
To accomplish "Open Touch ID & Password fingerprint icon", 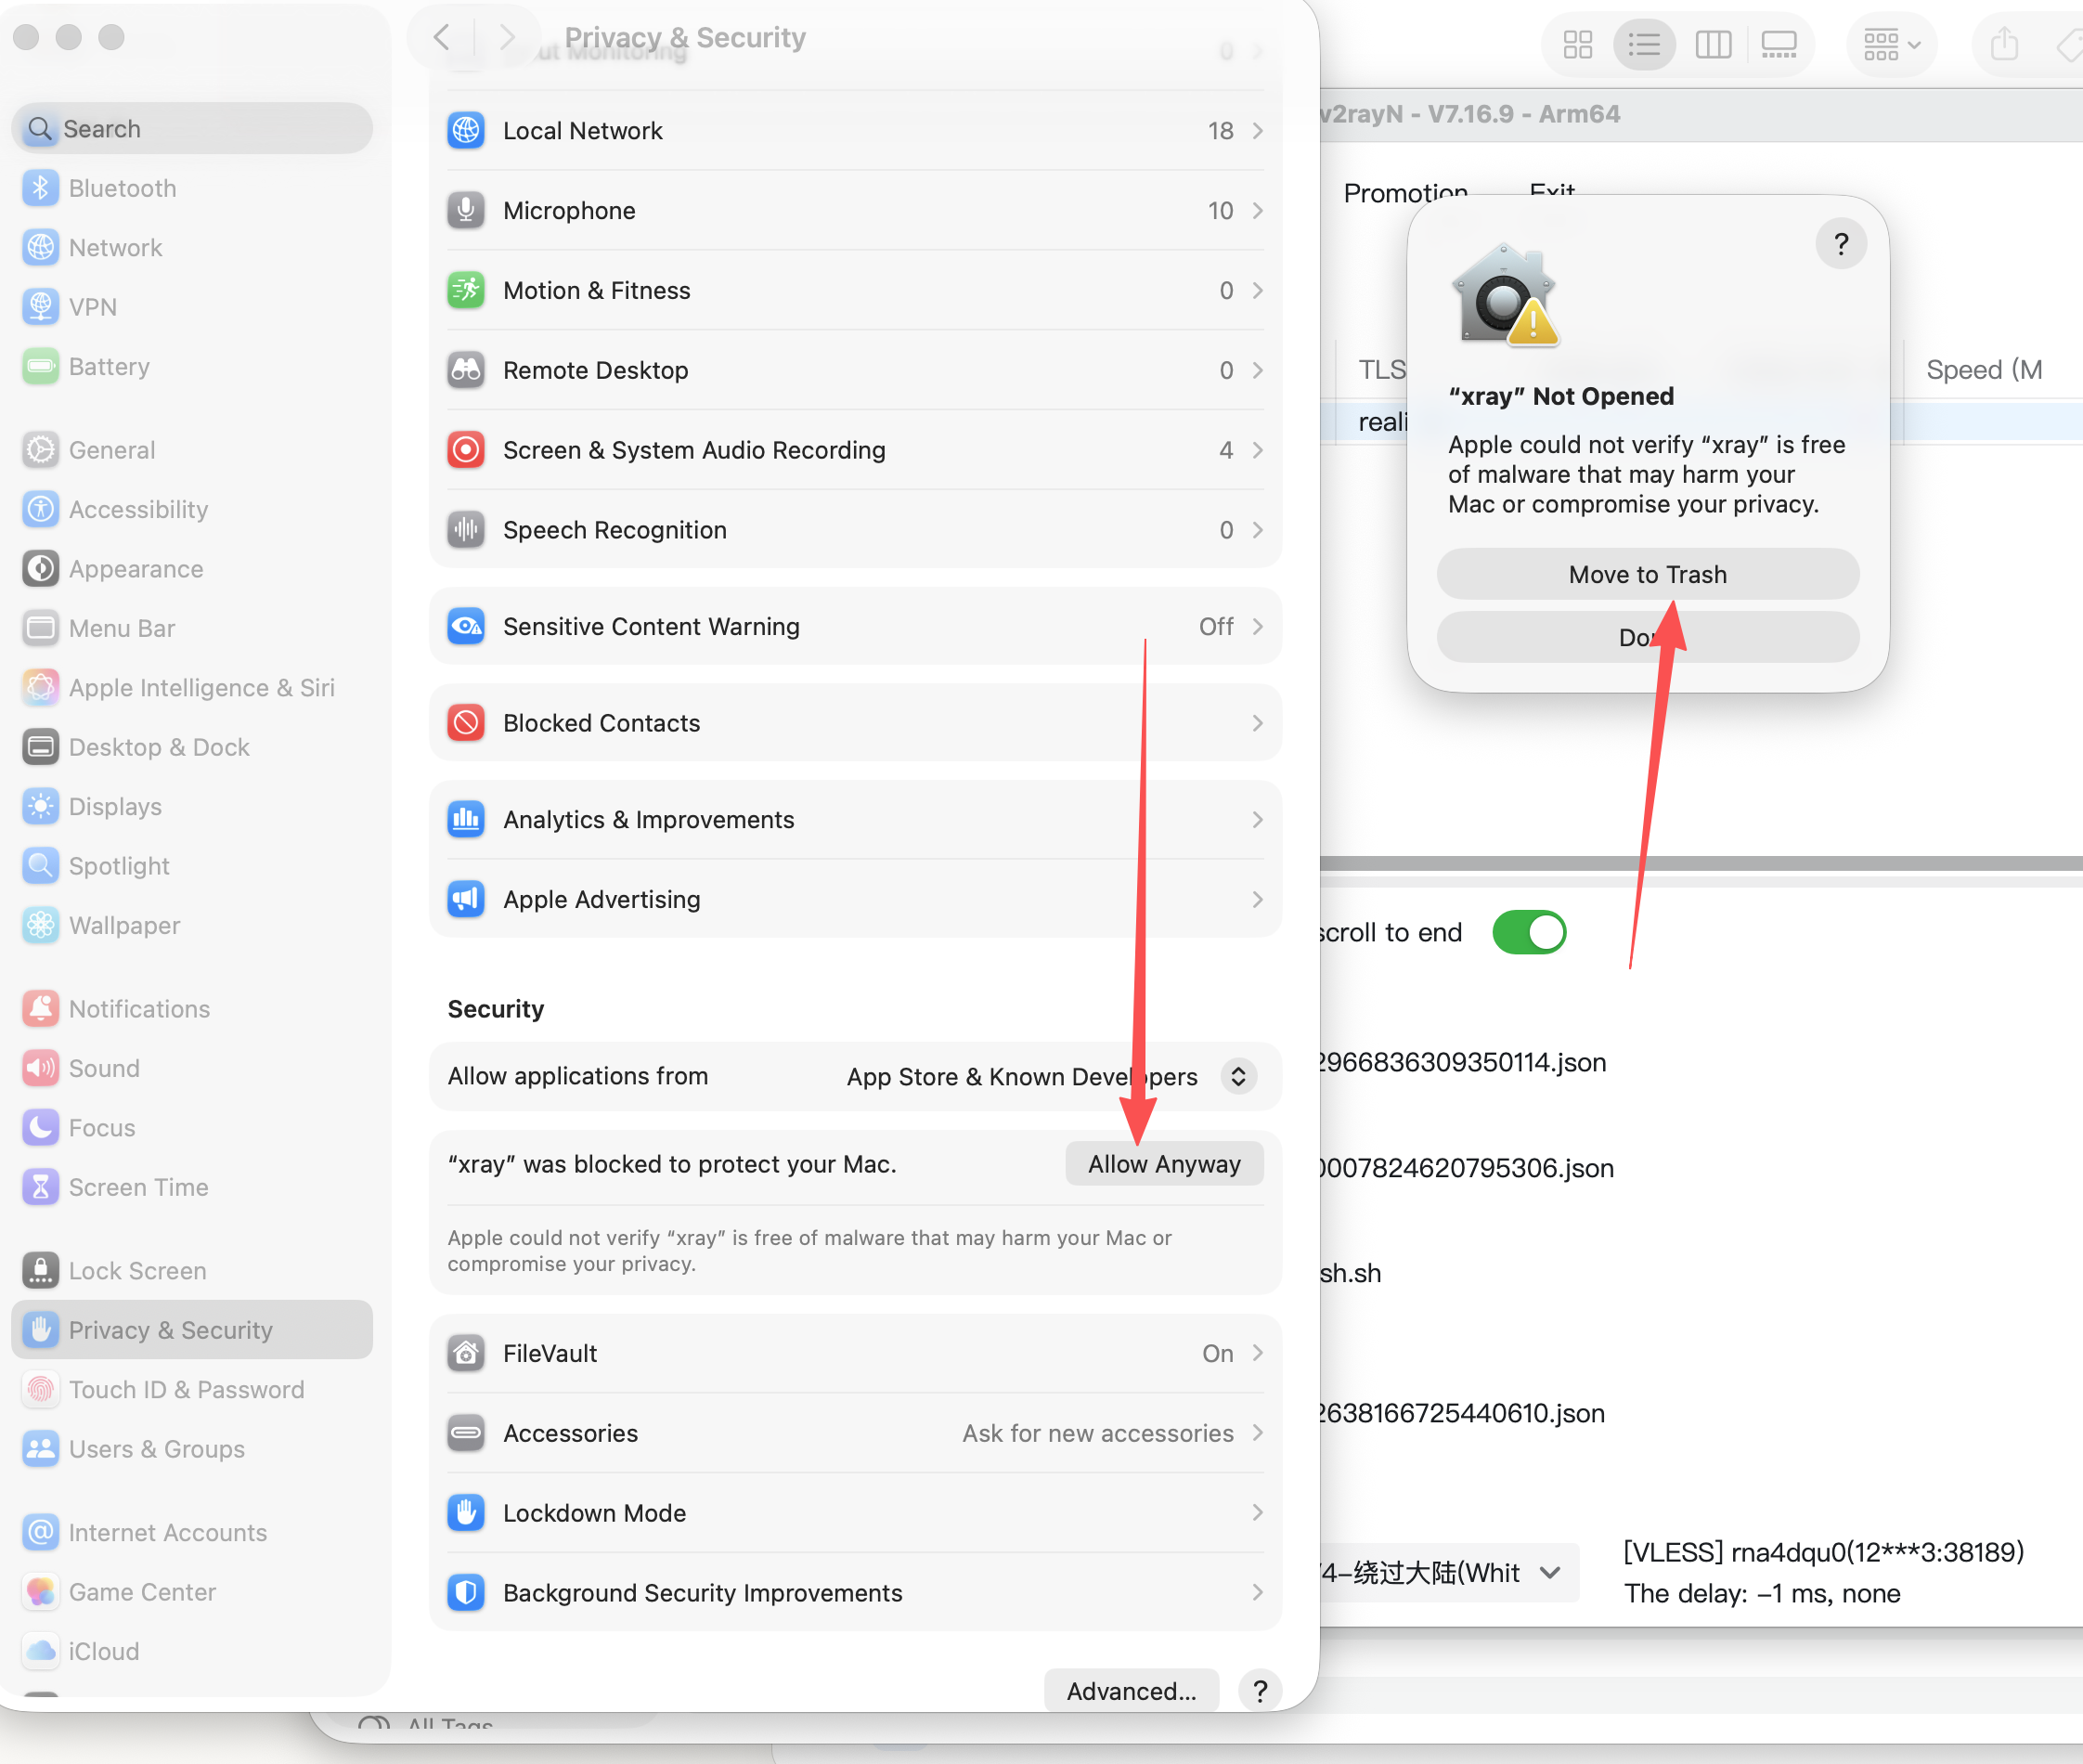I will pyautogui.click(x=41, y=1390).
